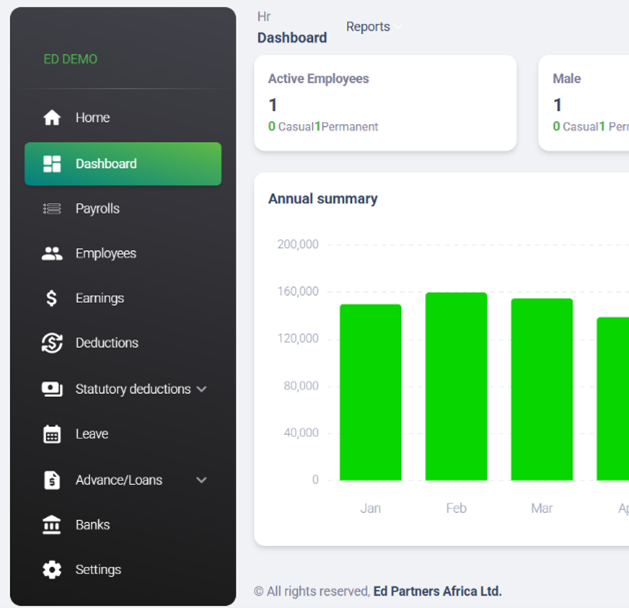Click the Payrolls list icon
Image resolution: width=629 pixels, height=608 pixels.
(52, 209)
